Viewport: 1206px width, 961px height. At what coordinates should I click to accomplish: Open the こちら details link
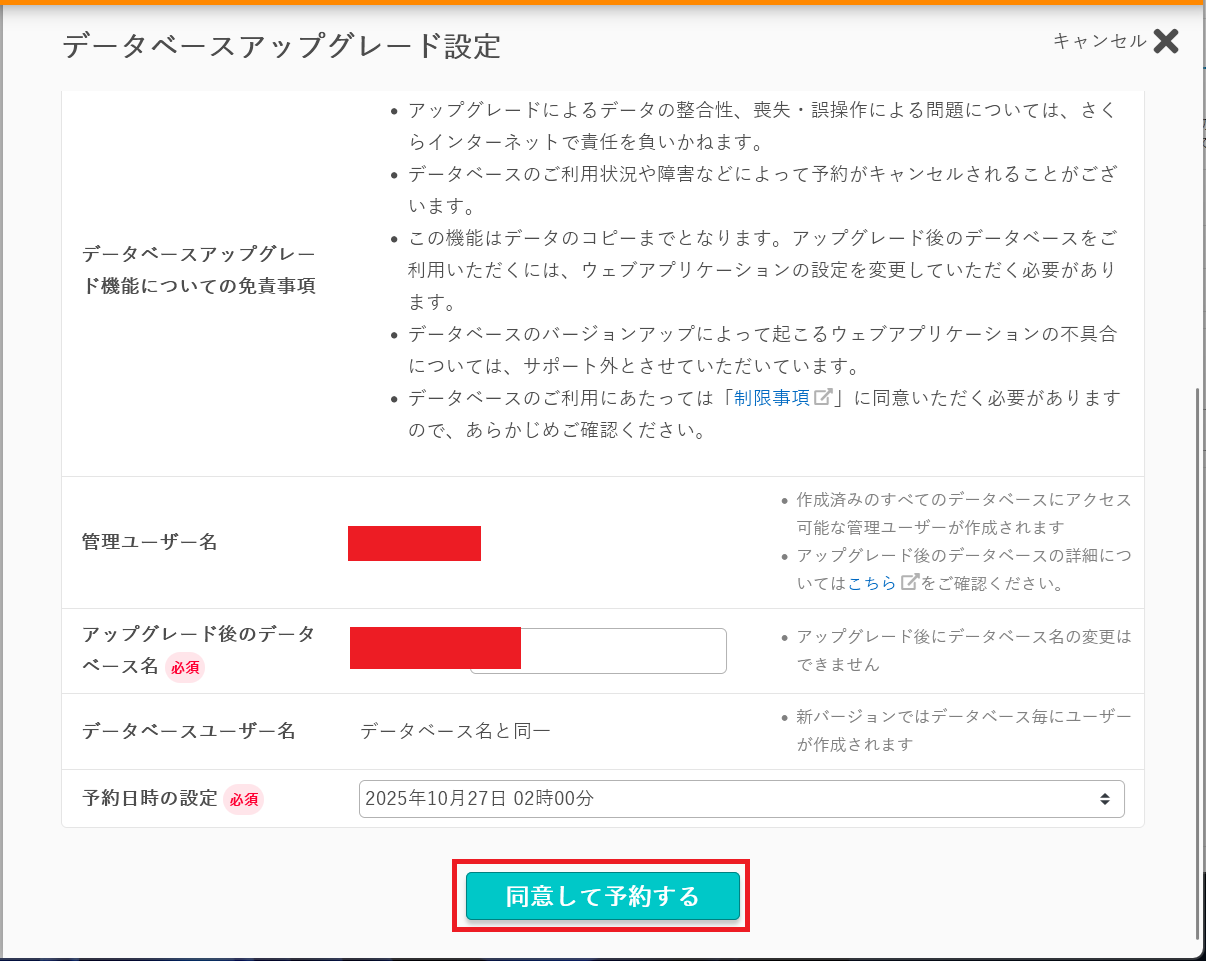pyautogui.click(x=872, y=583)
